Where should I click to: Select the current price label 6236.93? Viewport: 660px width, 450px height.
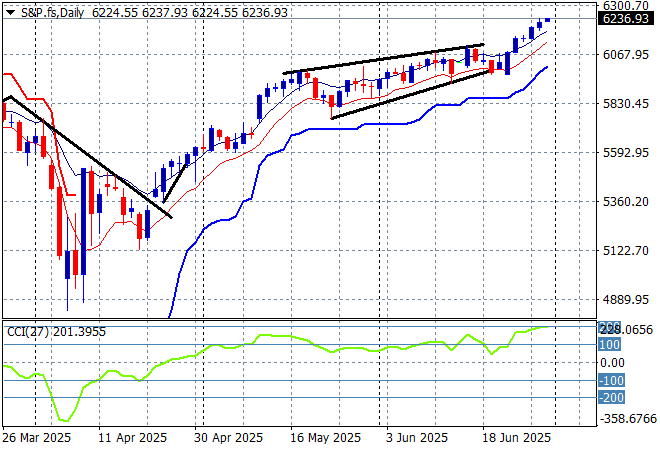click(x=626, y=19)
